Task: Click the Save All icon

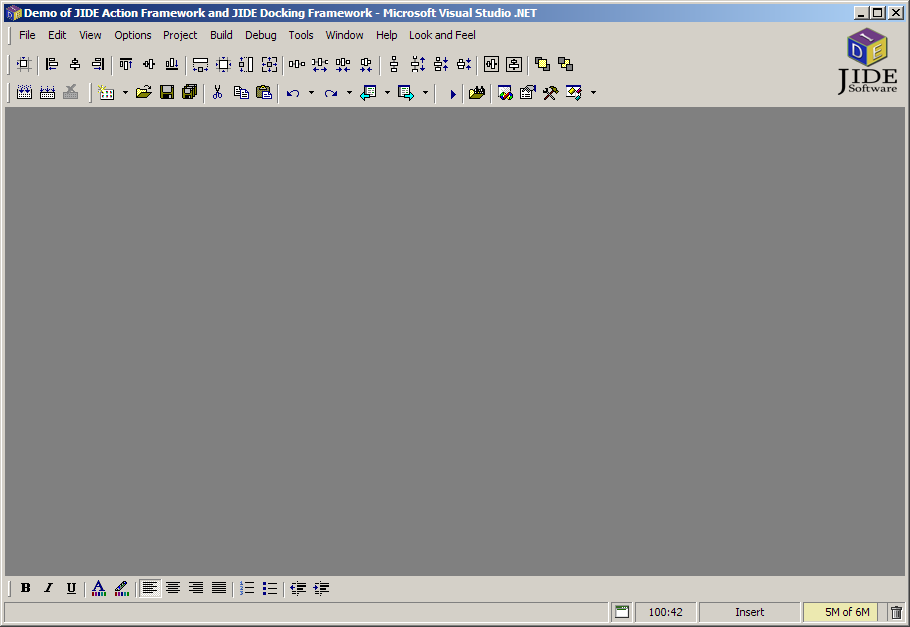Action: (x=190, y=92)
